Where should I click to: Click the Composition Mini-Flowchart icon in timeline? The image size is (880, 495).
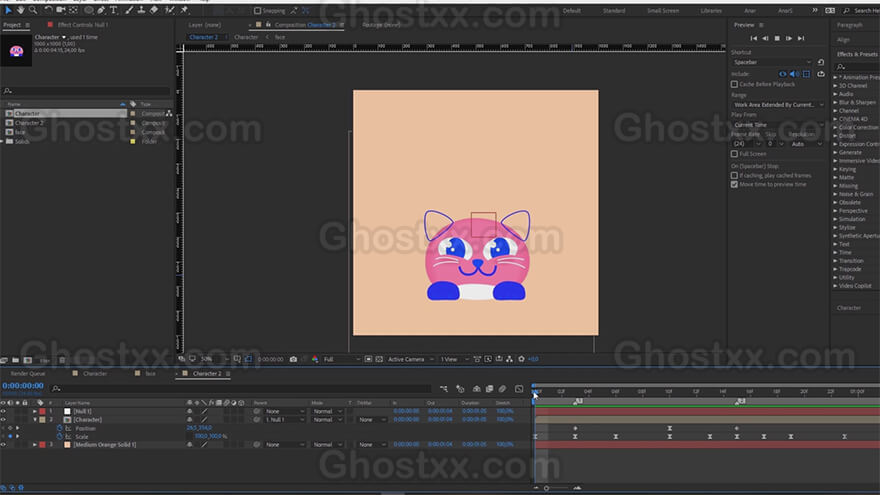click(444, 388)
